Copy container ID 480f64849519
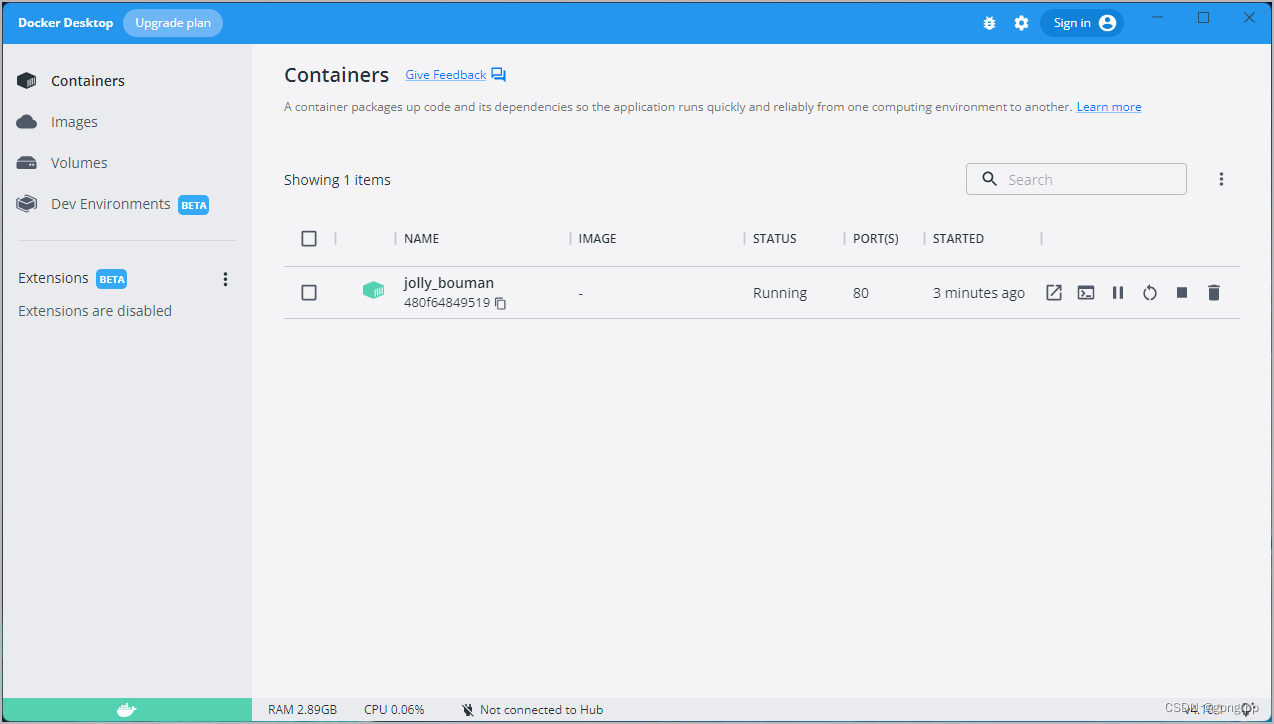 click(x=501, y=303)
